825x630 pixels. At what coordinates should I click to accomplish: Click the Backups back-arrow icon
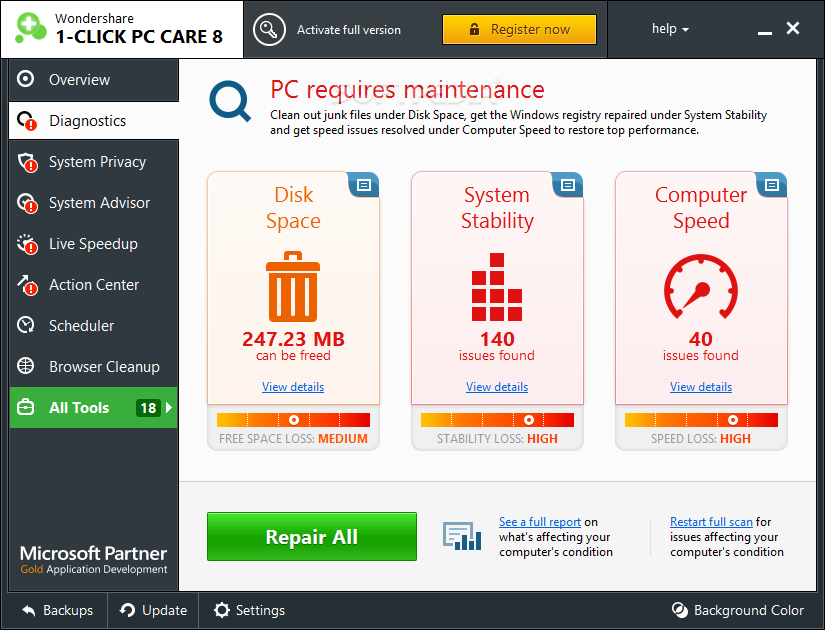[x=29, y=611]
